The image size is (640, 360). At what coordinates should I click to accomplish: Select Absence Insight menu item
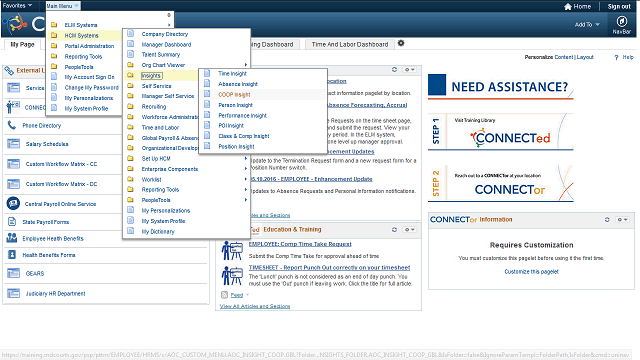(x=238, y=84)
